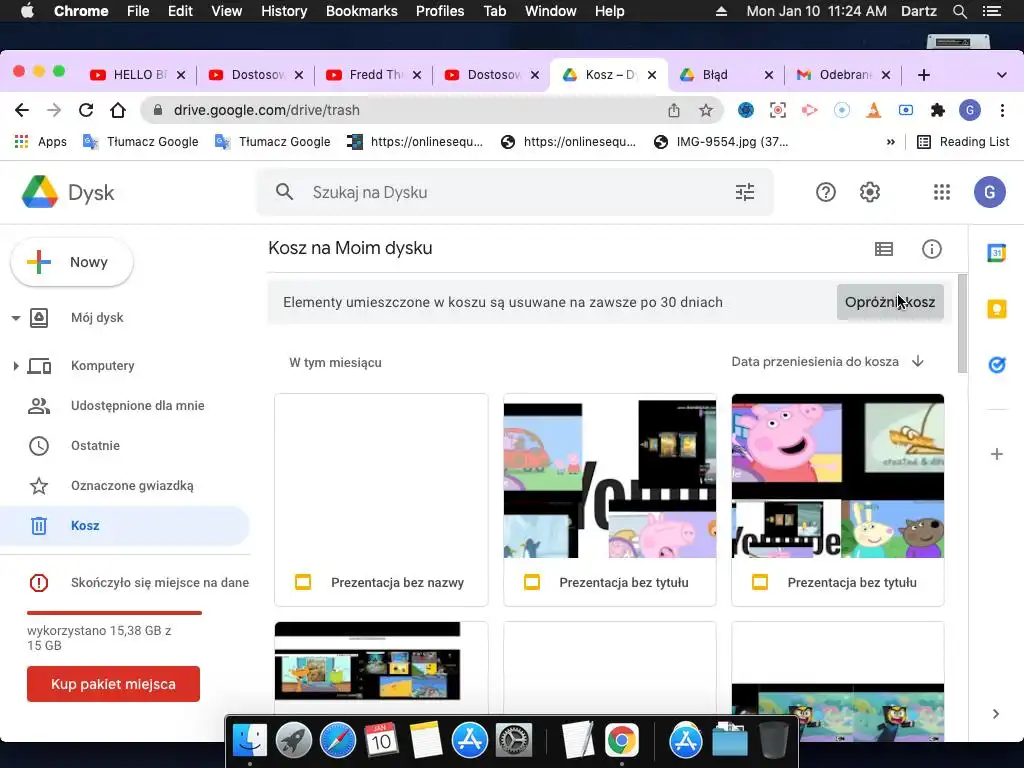Screen dimensions: 1024x768
Task: Expand the side panel chevron at bottom right
Action: (x=995, y=714)
